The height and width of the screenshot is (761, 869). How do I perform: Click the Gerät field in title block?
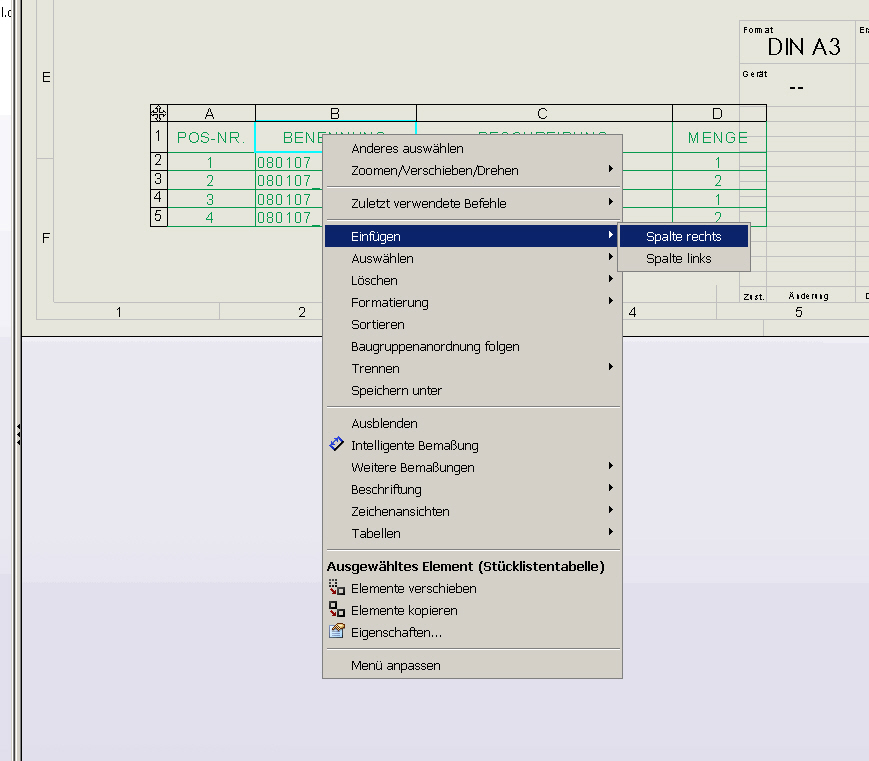[796, 85]
